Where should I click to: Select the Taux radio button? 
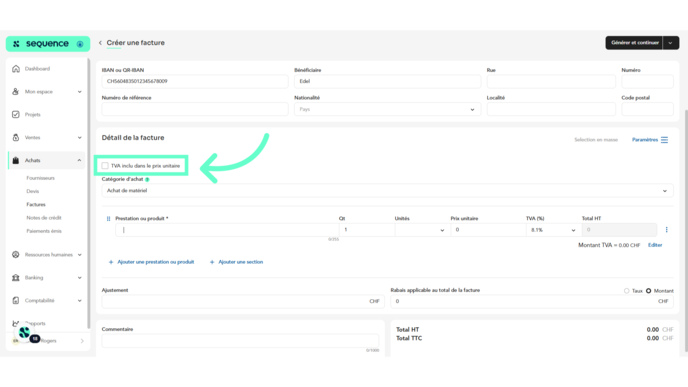pyautogui.click(x=627, y=291)
